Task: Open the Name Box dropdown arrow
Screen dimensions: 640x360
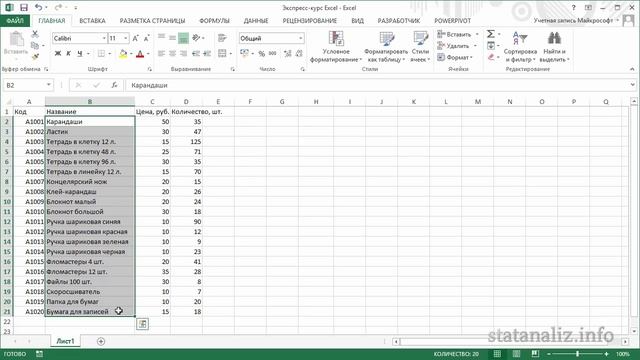Action: click(49, 85)
